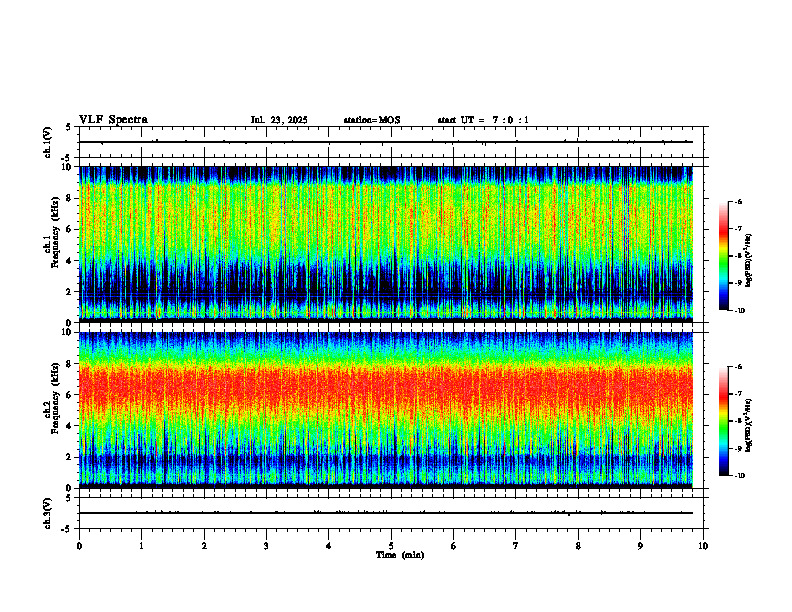Click time axis tick label "2"
The width and height of the screenshot is (792, 612).
(x=204, y=546)
